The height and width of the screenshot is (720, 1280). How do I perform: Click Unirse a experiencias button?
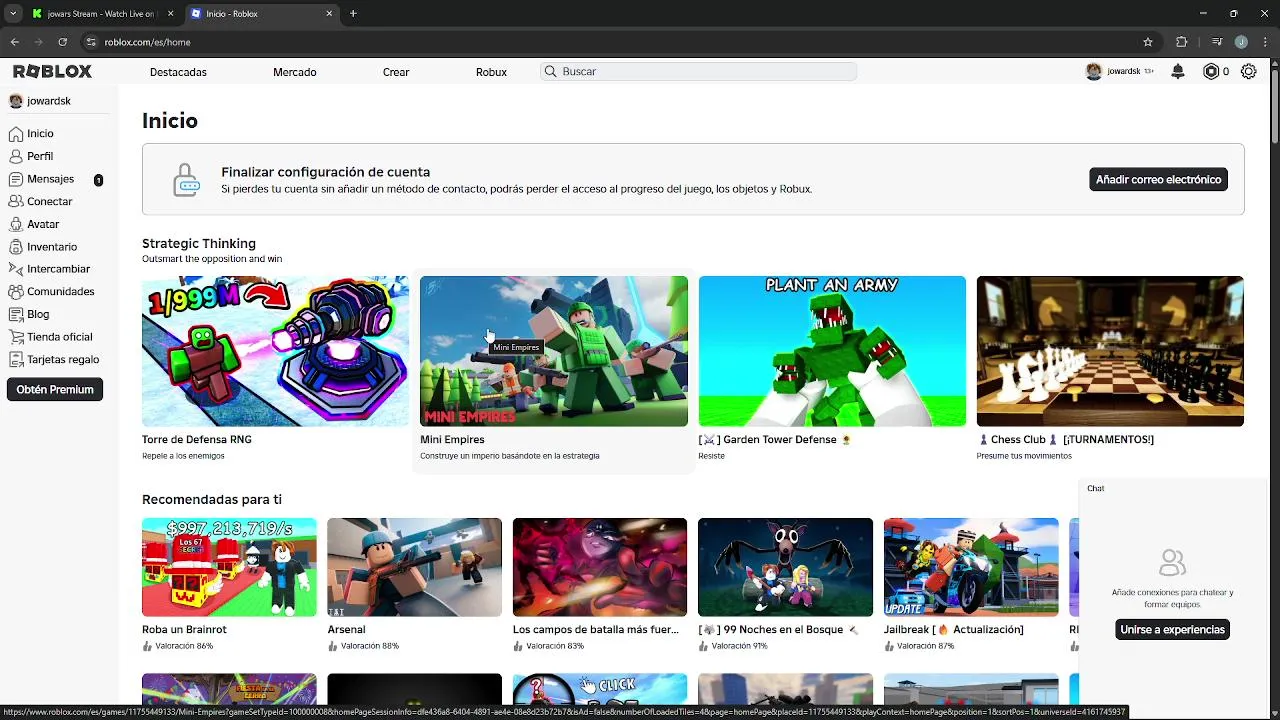(x=1172, y=630)
